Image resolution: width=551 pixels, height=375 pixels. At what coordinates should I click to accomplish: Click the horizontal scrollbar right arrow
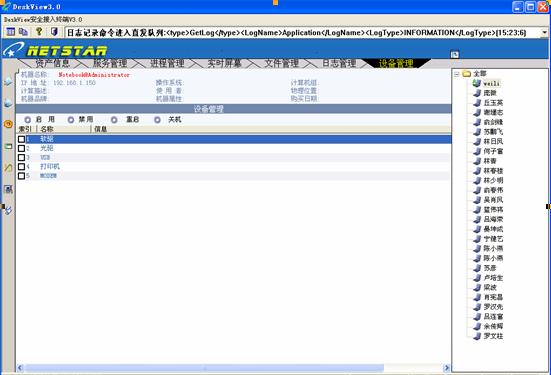point(446,368)
